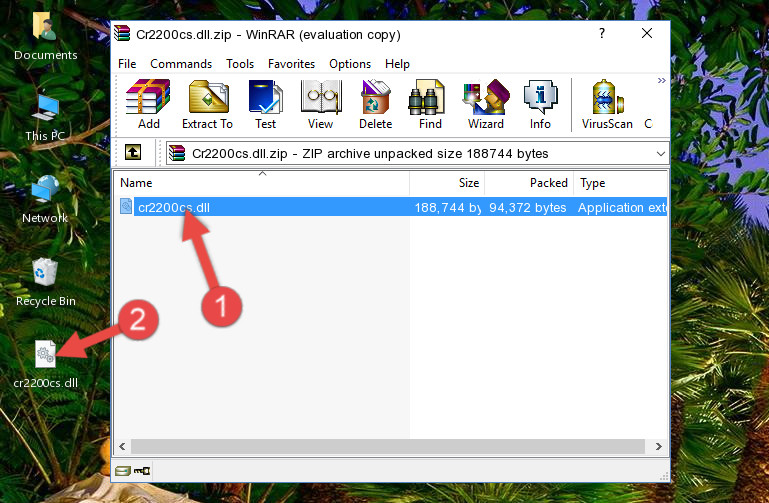The image size is (769, 503).
Task: Click the cr2200cs.dll file icon in list
Action: coord(126,206)
